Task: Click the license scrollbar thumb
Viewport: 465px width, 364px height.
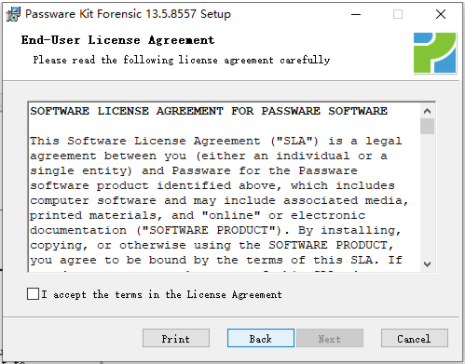Action: point(427,126)
